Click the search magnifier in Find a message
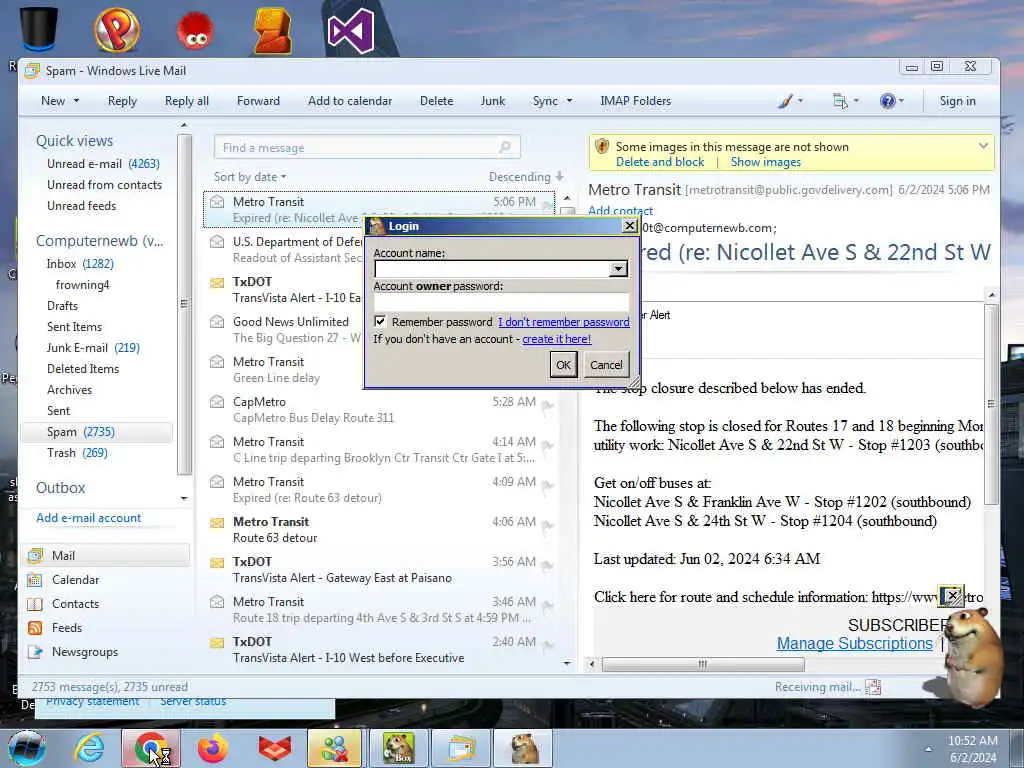Image resolution: width=1024 pixels, height=768 pixels. click(x=505, y=148)
